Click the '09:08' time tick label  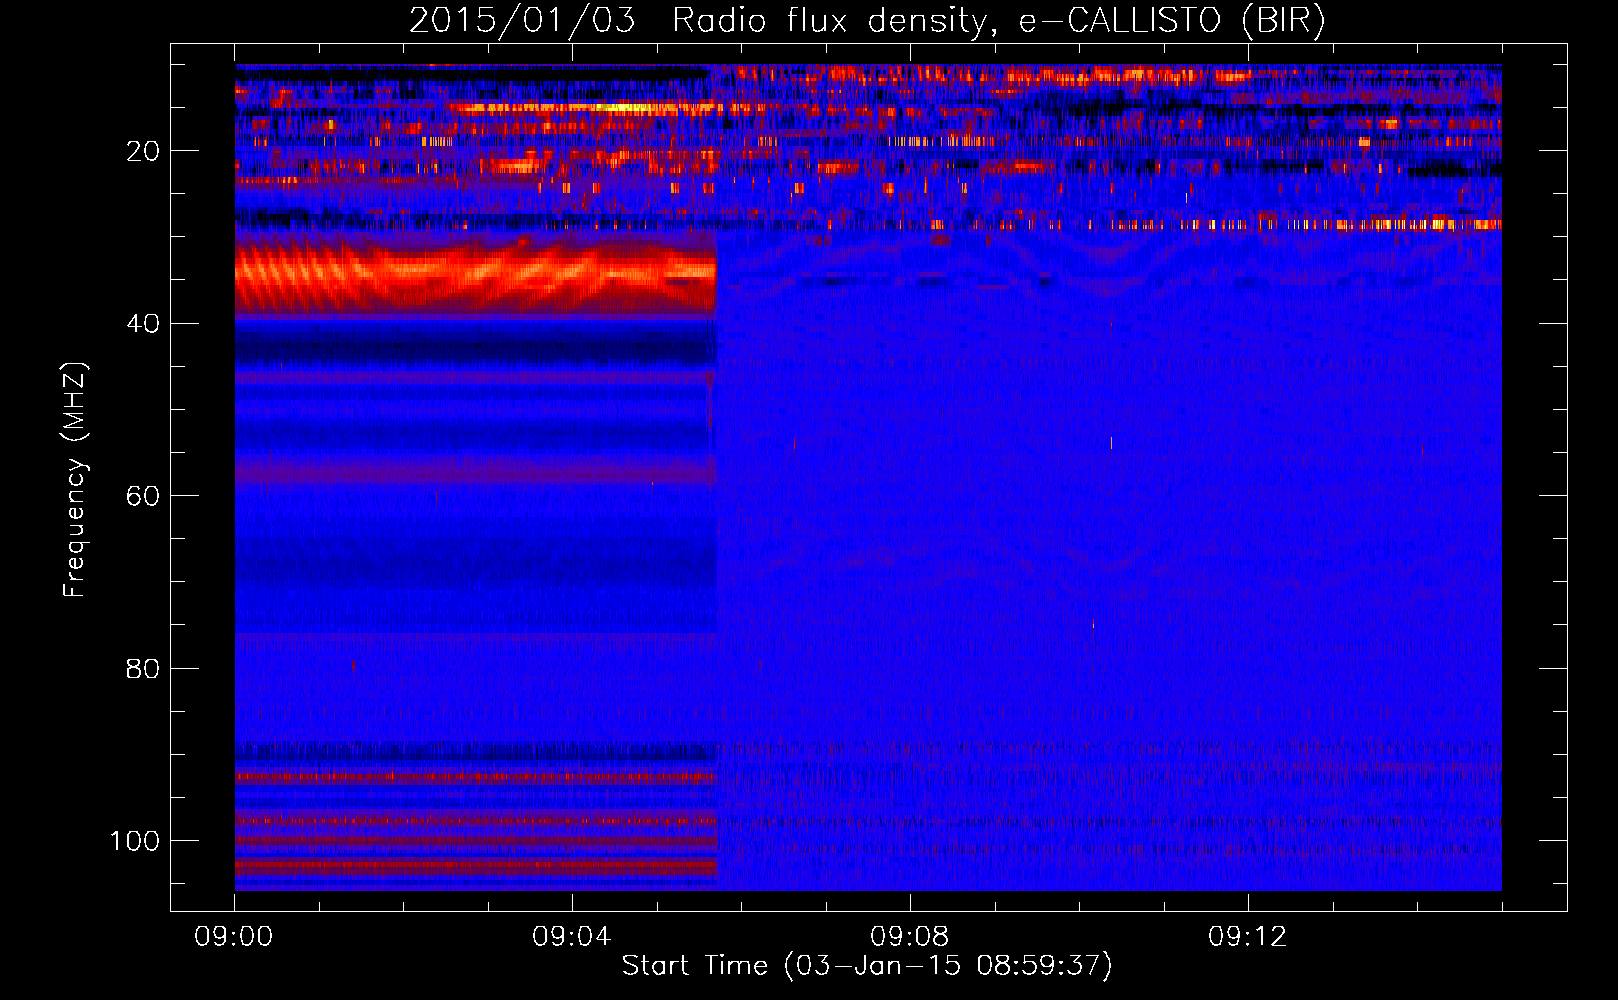(x=910, y=937)
